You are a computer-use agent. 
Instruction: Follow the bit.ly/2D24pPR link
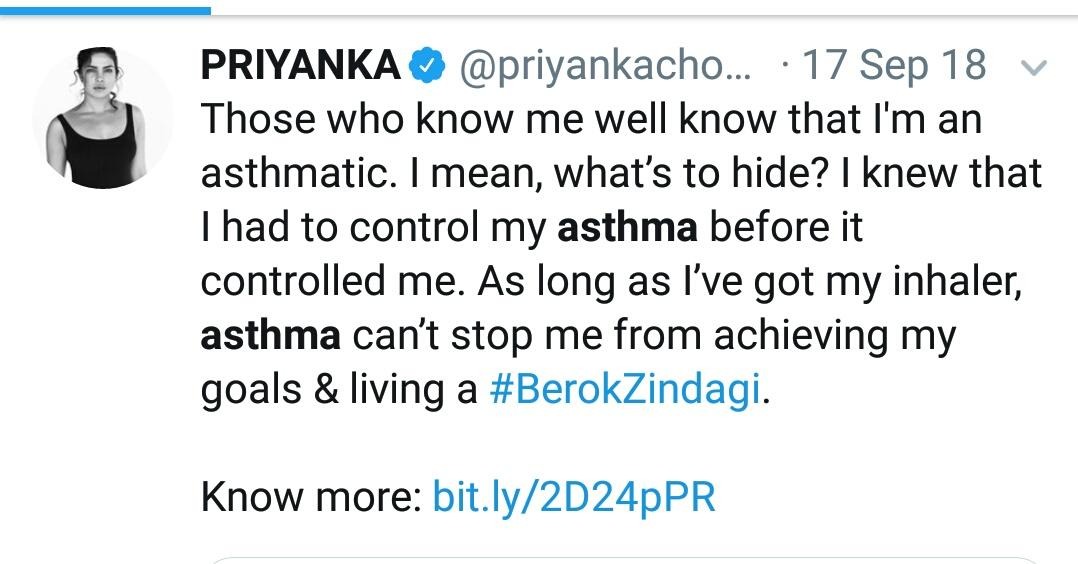[x=573, y=497]
